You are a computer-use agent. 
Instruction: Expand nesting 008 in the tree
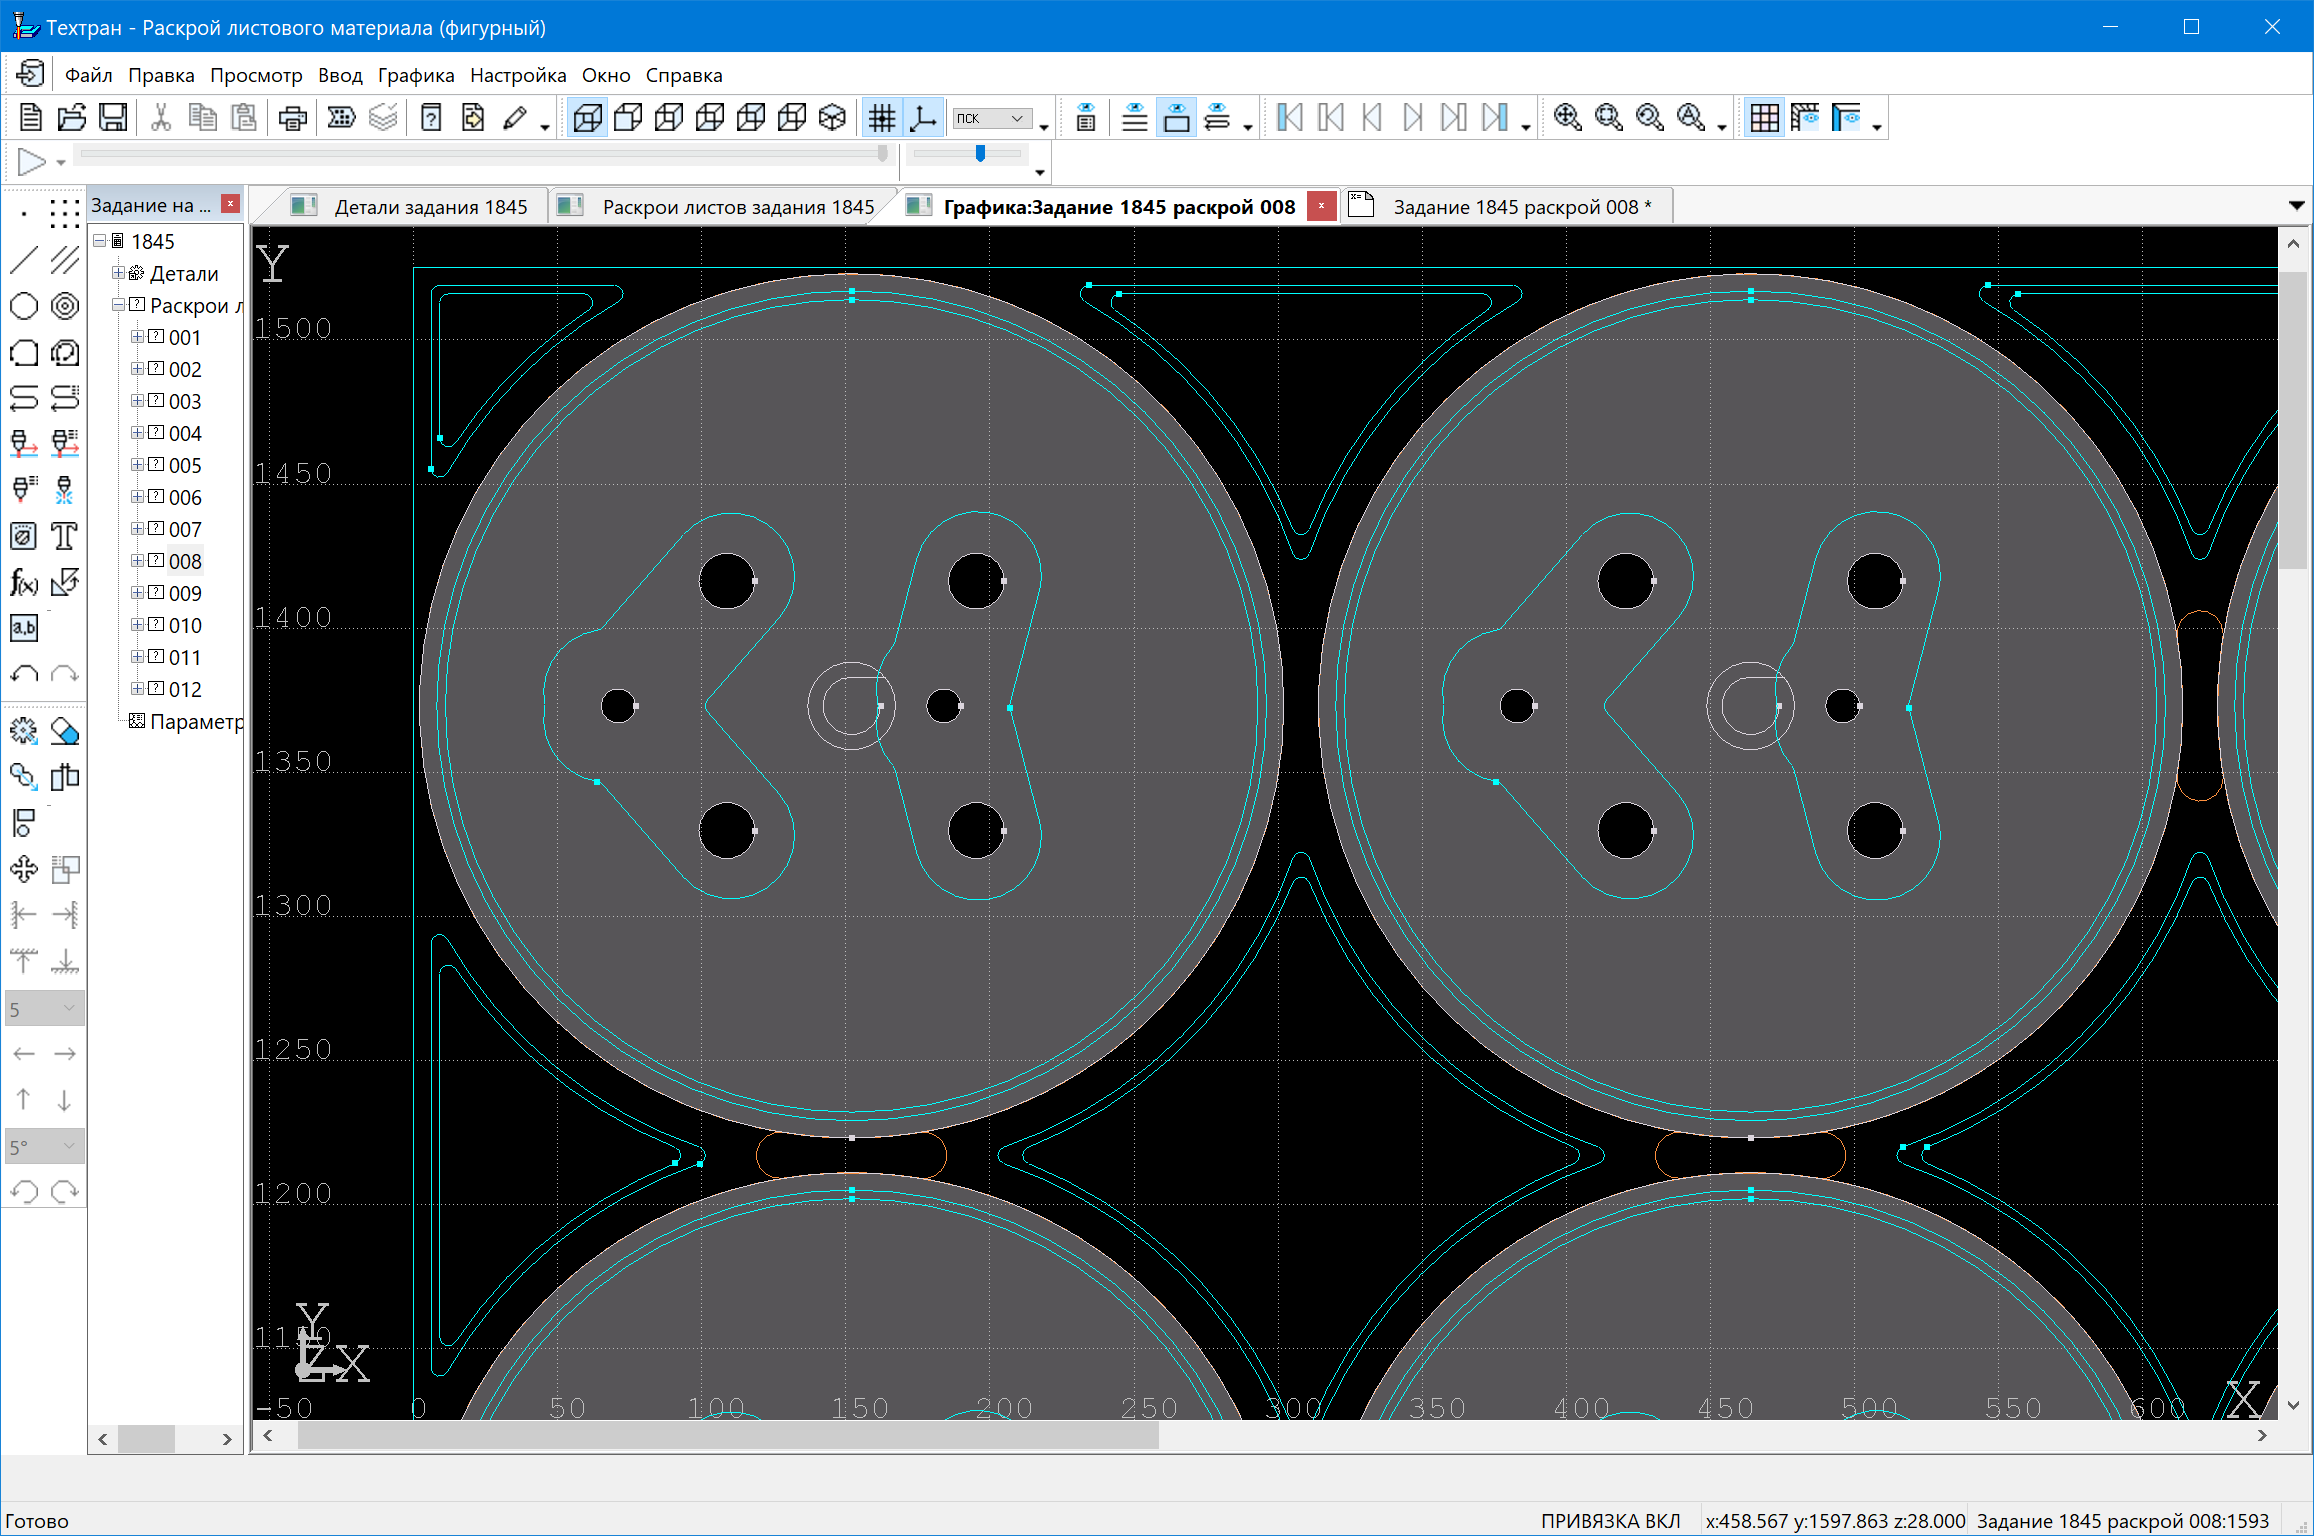[138, 561]
